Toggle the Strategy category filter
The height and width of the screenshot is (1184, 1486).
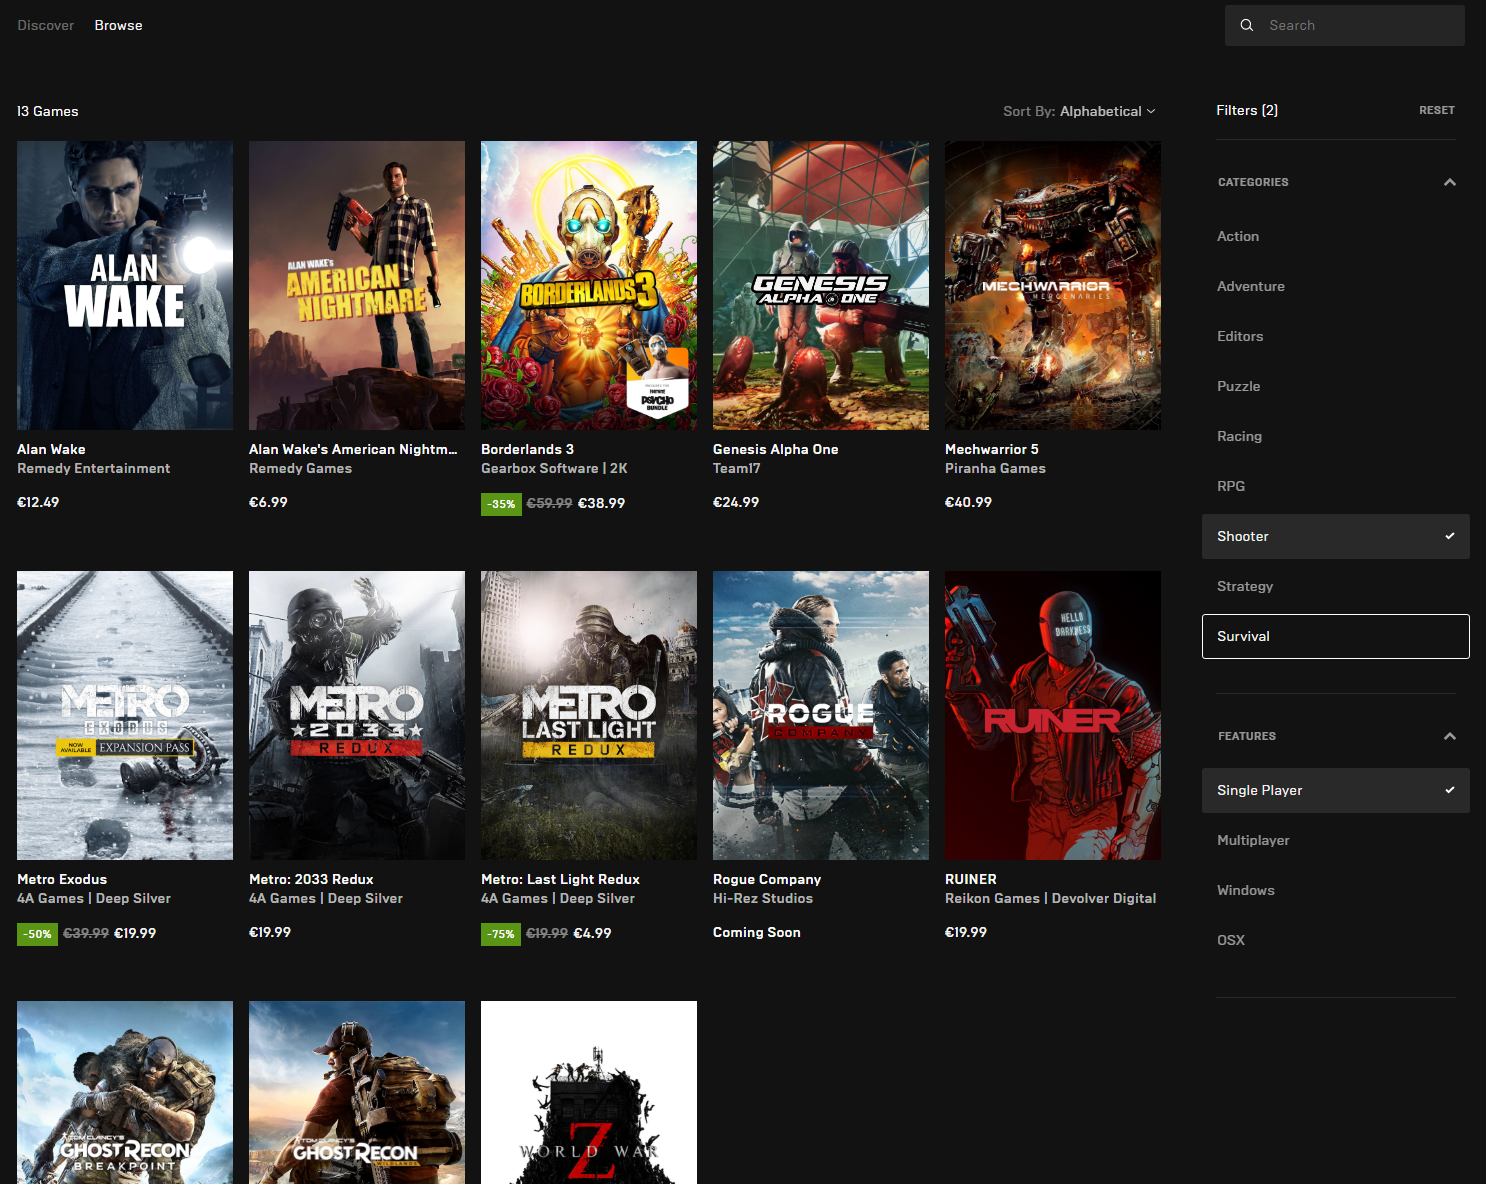1336,586
